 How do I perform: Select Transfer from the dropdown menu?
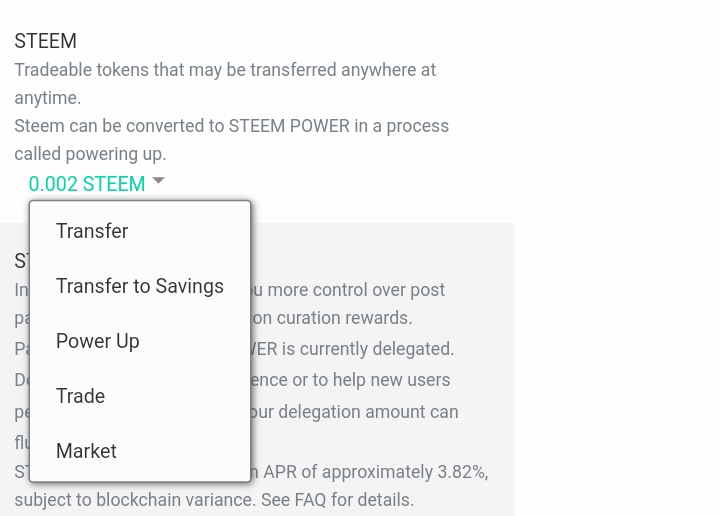tap(92, 231)
